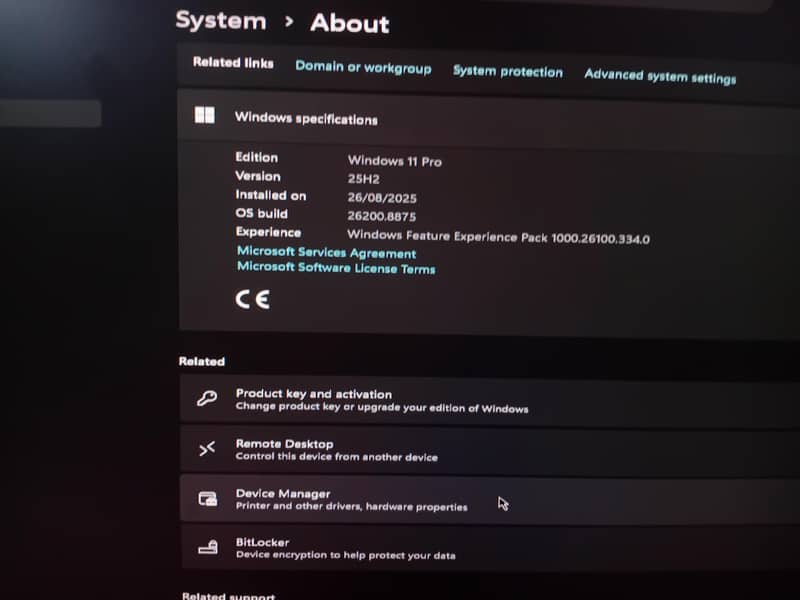This screenshot has width=800, height=600.
Task: Click the CE marking symbol
Action: [253, 299]
